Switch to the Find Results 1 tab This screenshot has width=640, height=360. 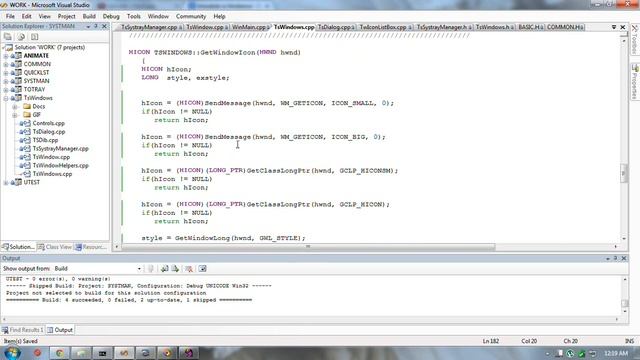(23, 330)
